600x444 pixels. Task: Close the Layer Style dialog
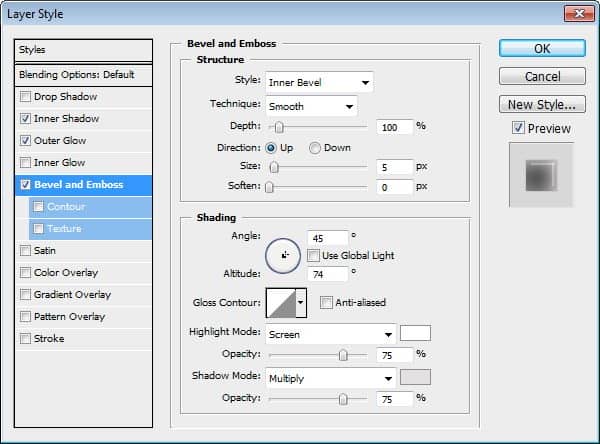(579, 14)
